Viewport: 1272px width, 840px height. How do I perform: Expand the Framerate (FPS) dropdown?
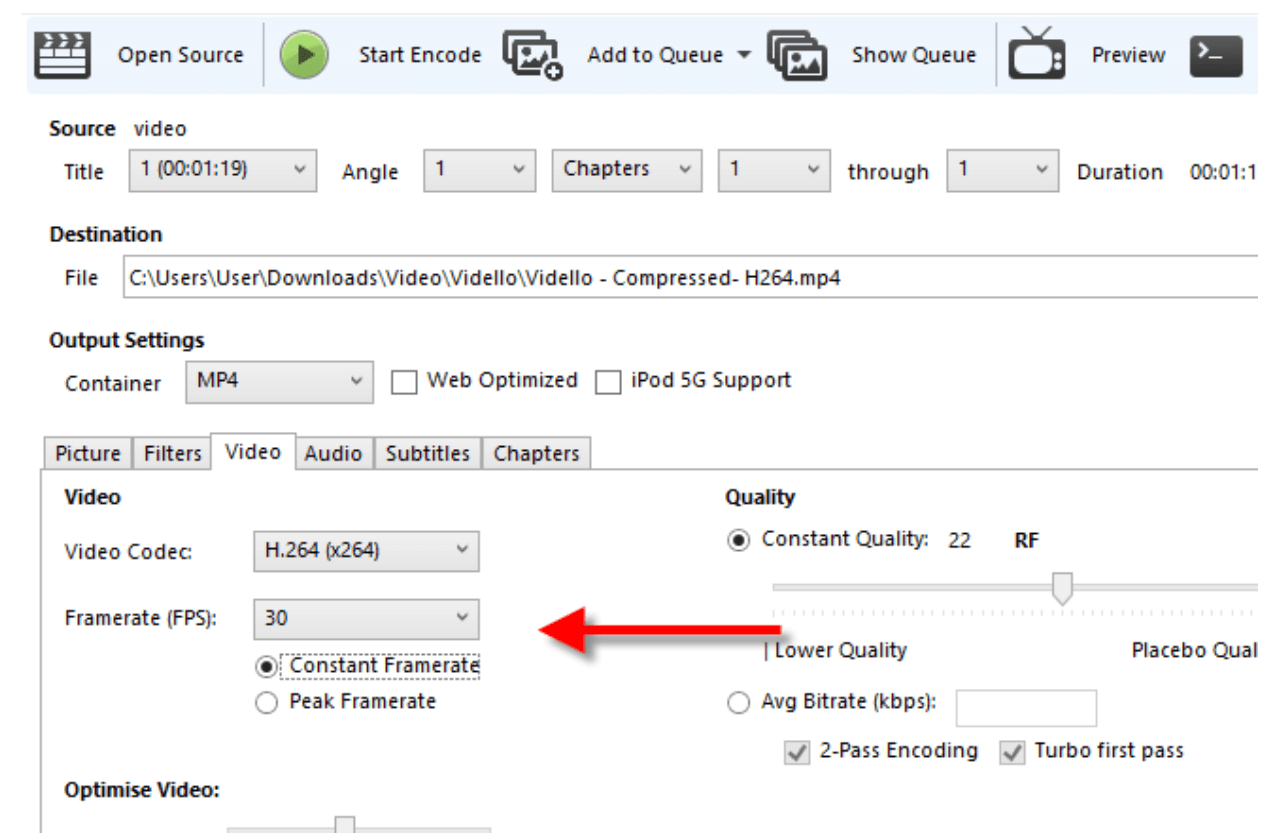click(x=366, y=619)
